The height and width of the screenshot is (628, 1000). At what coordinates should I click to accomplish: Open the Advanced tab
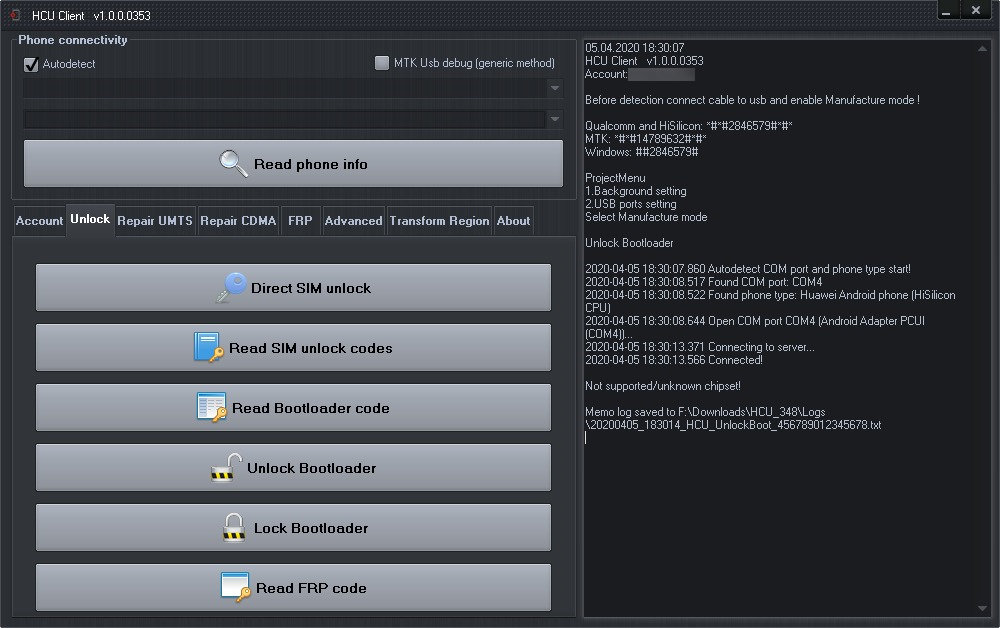click(353, 221)
